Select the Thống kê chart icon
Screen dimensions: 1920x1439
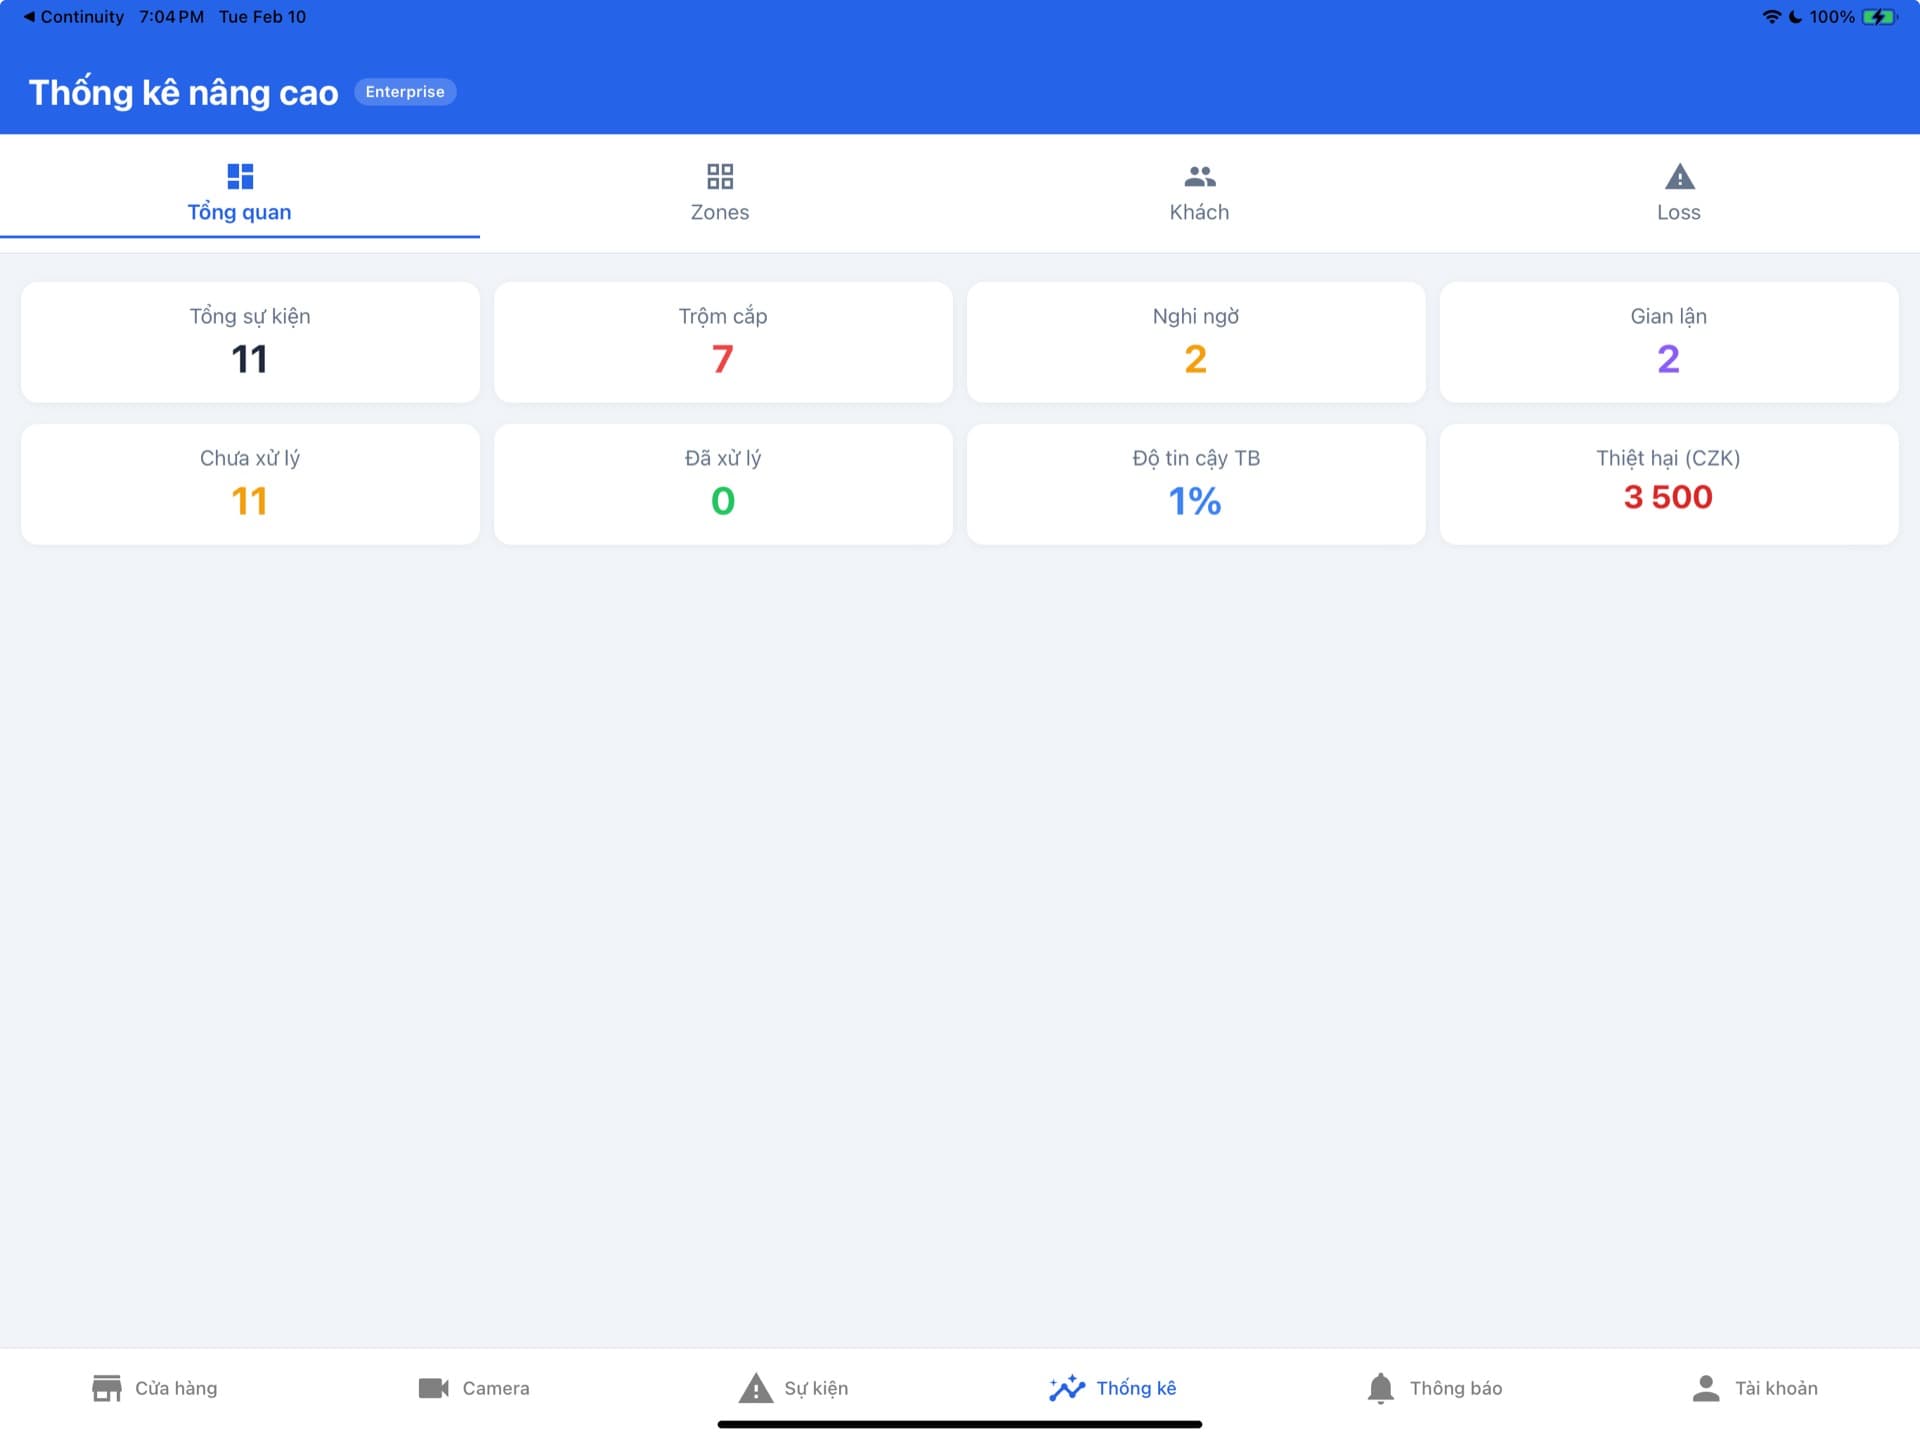pyautogui.click(x=1067, y=1388)
